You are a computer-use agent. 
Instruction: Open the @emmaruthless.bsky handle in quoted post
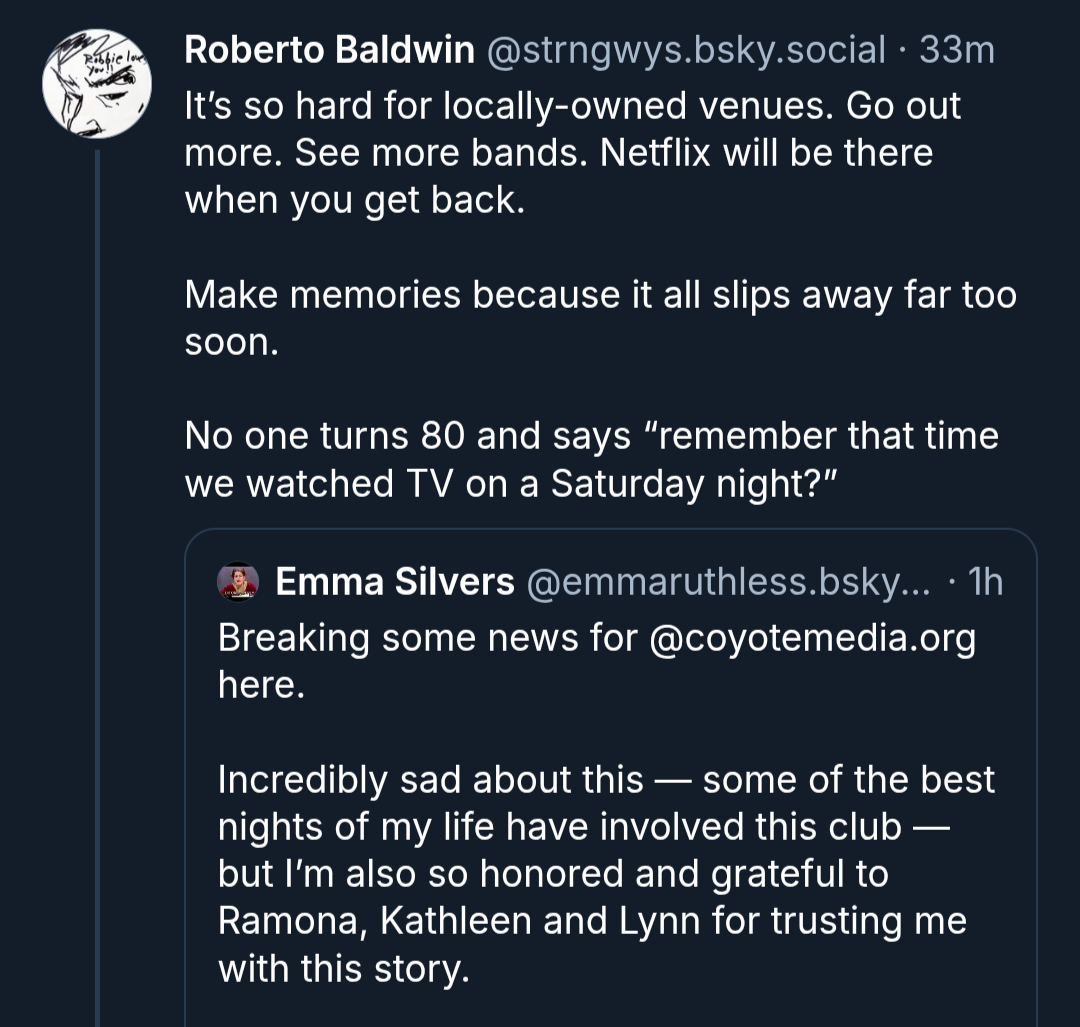pos(728,582)
